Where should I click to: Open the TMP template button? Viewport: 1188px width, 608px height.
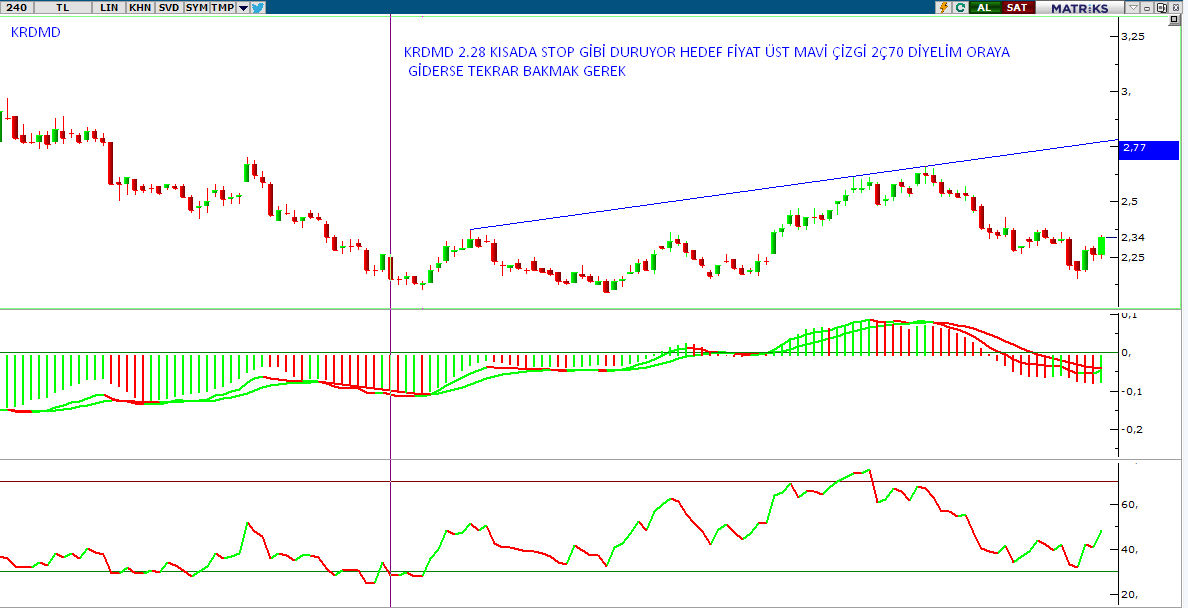[x=223, y=8]
